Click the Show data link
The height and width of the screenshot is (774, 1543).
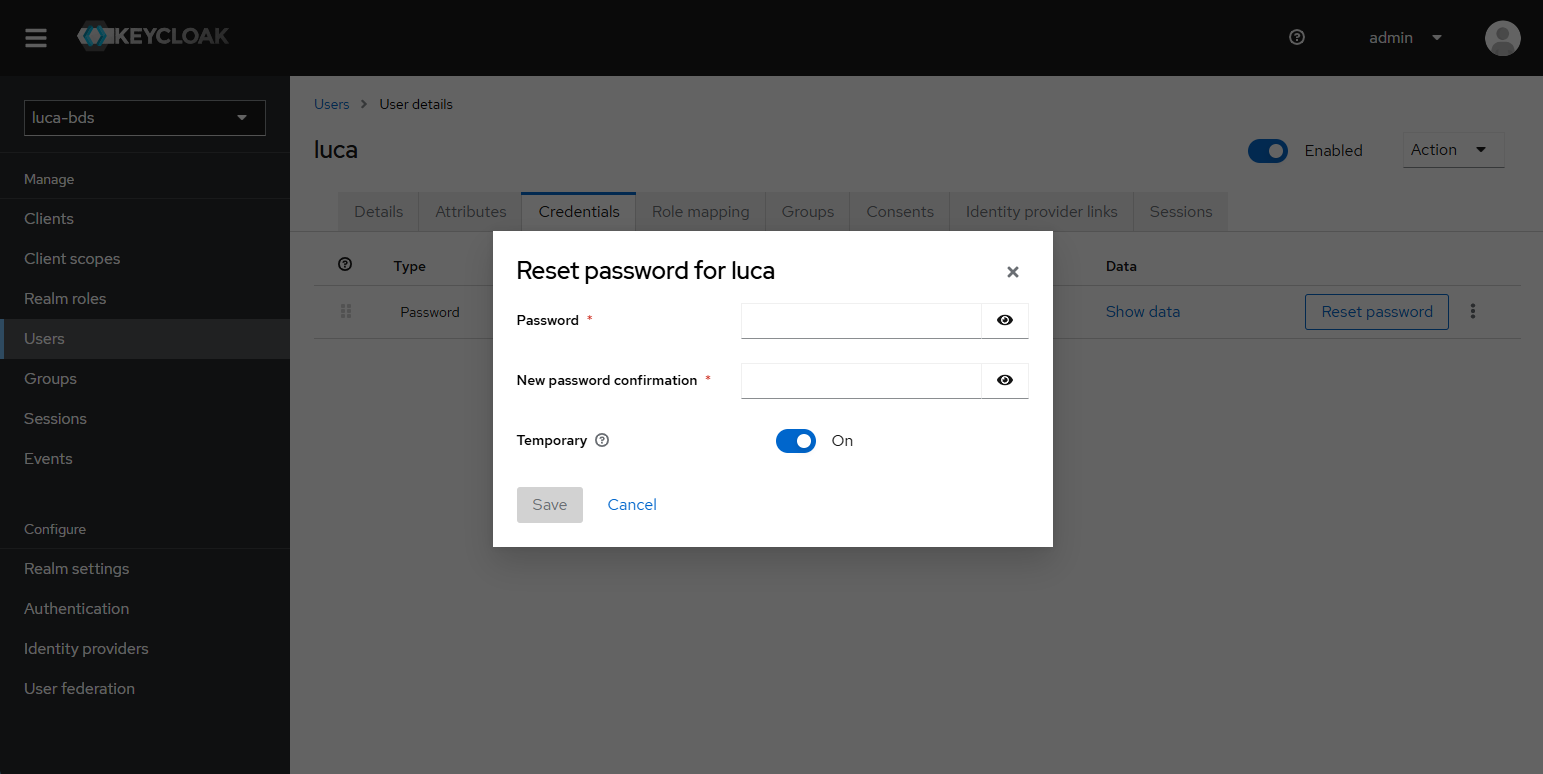coord(1143,311)
